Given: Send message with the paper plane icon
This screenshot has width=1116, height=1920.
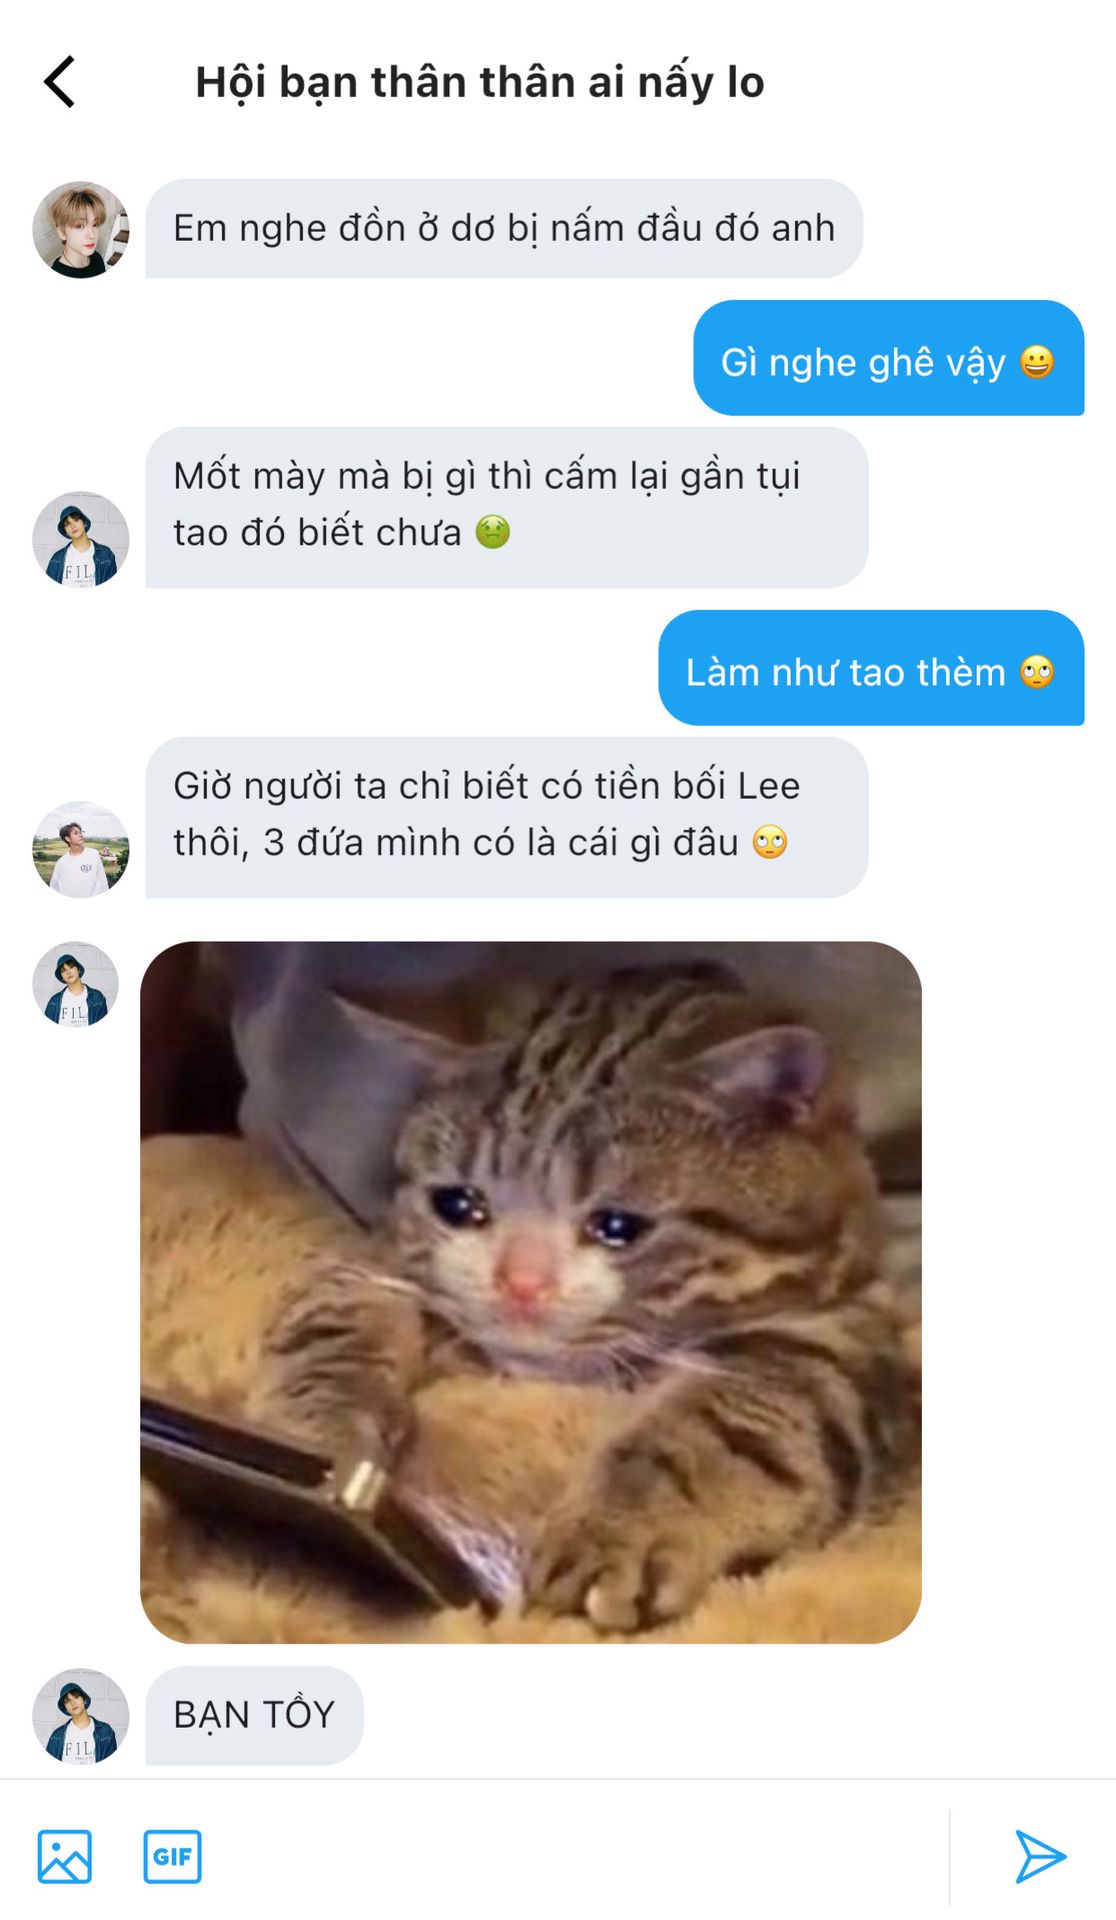Looking at the screenshot, I should pyautogui.click(x=1040, y=1857).
